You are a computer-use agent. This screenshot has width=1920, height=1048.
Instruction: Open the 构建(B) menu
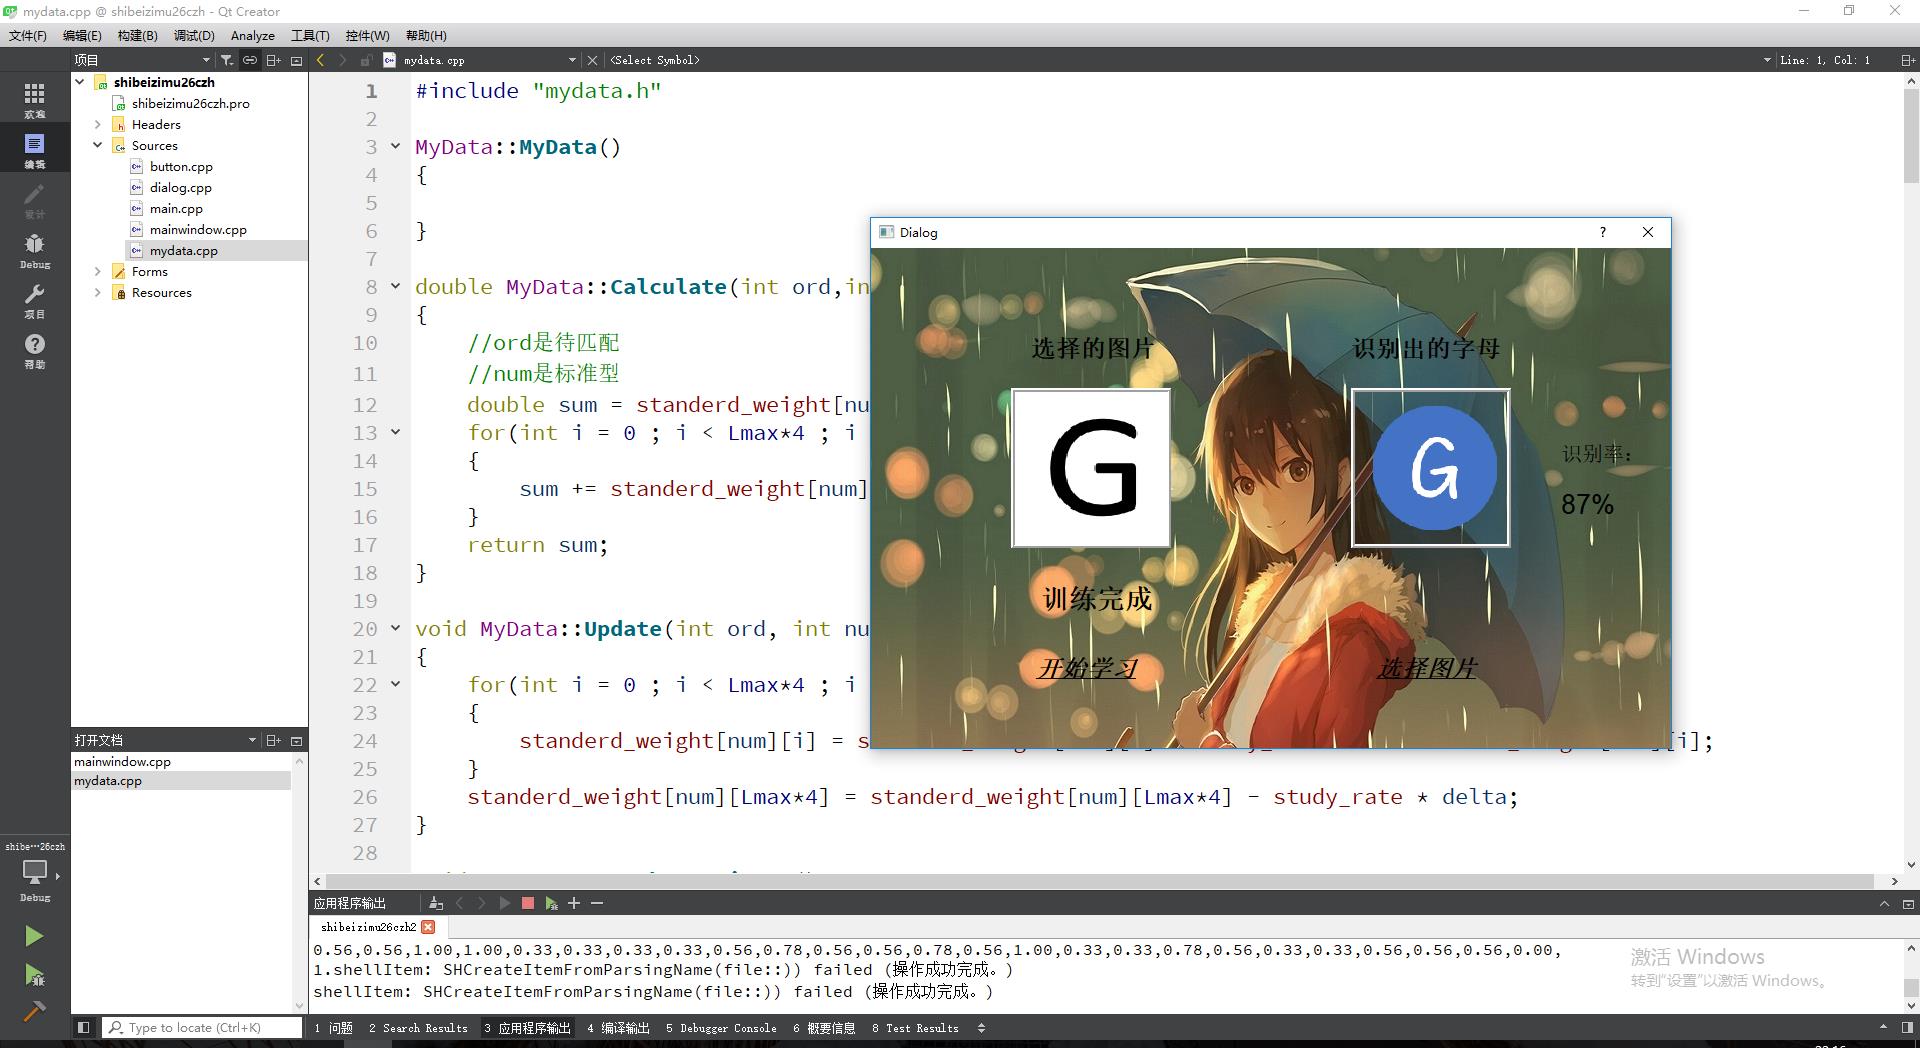coord(137,35)
